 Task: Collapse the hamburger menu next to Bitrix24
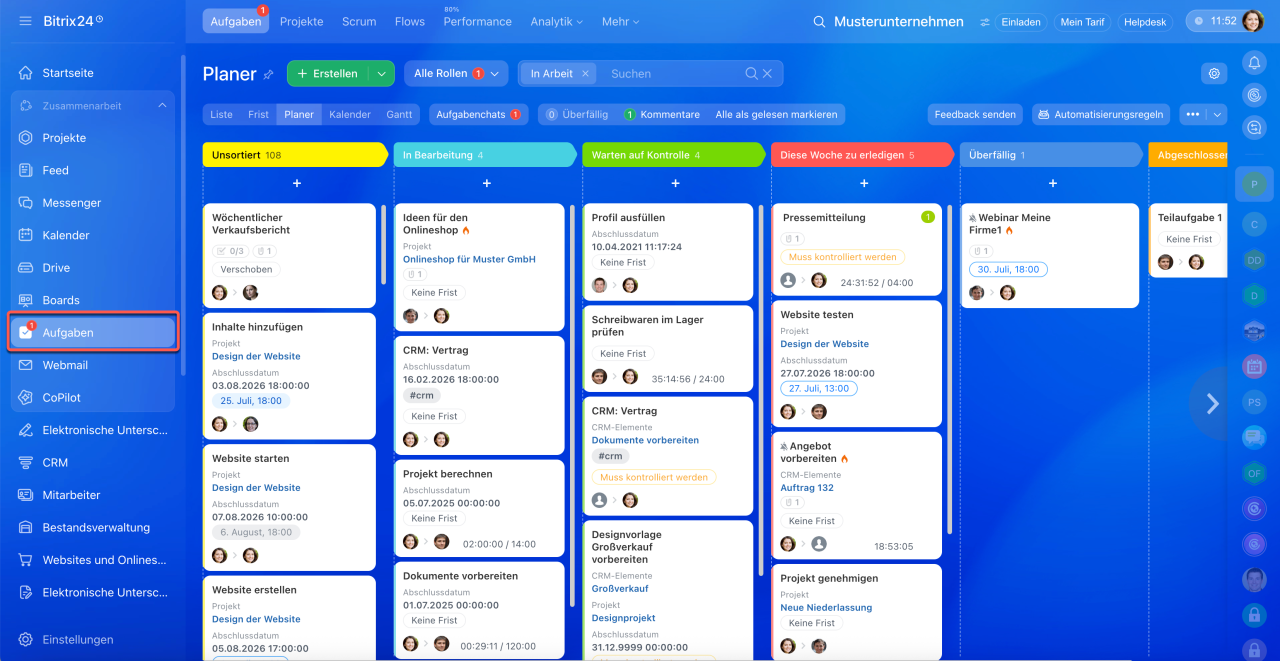point(25,21)
